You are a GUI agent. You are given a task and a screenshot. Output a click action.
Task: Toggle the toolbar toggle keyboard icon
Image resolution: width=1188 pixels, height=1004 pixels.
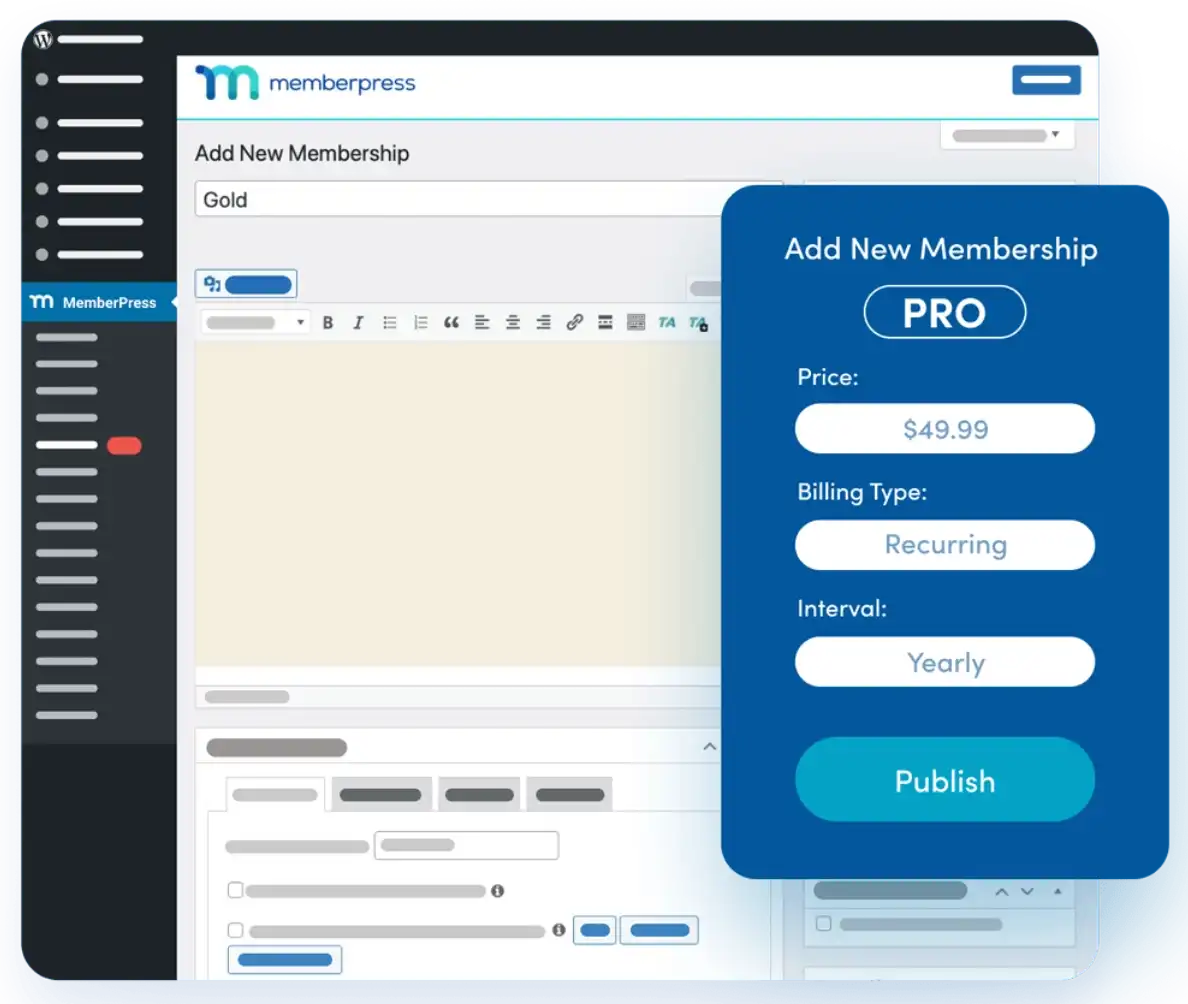point(636,323)
